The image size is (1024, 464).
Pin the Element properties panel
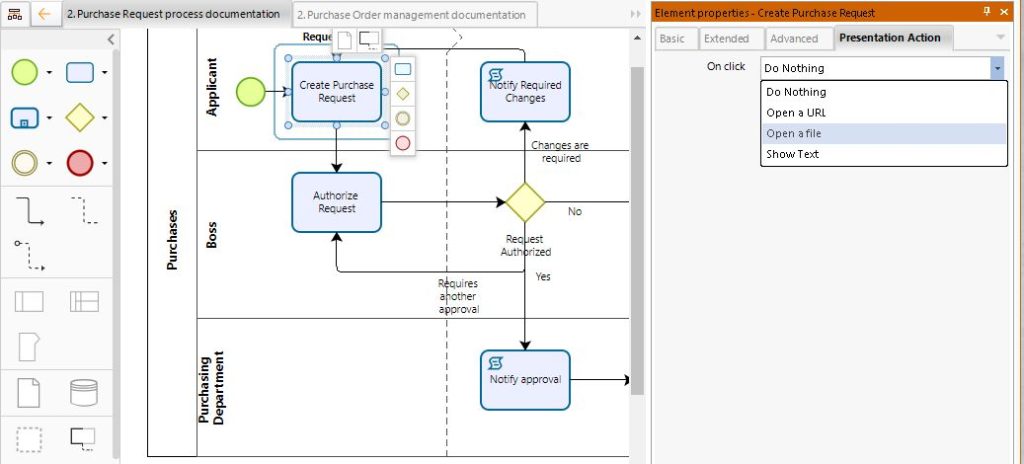tap(987, 12)
